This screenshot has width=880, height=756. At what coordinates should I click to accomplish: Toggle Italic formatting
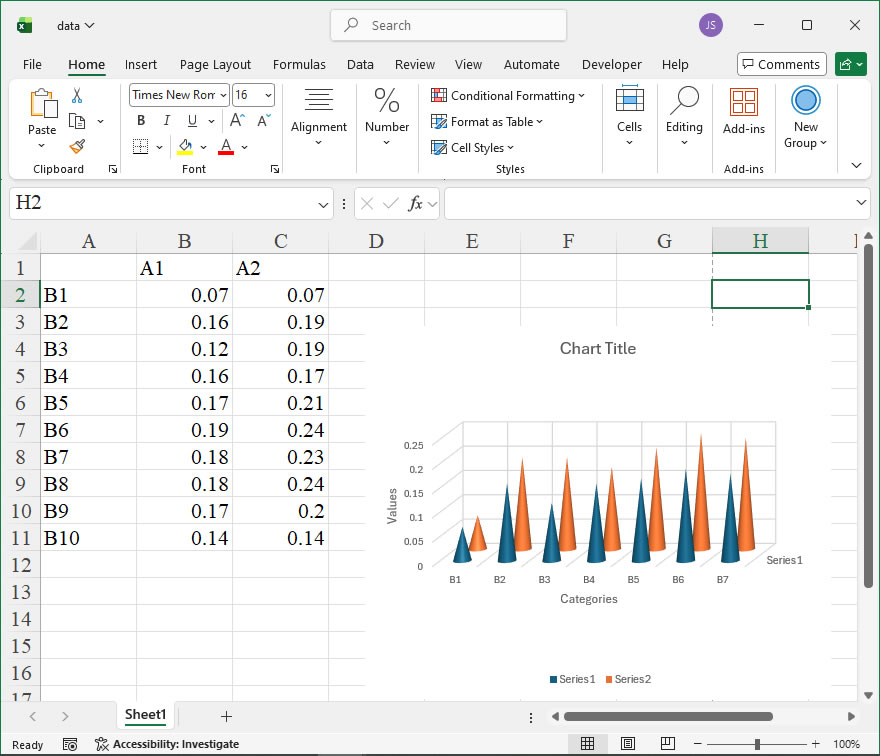166,121
